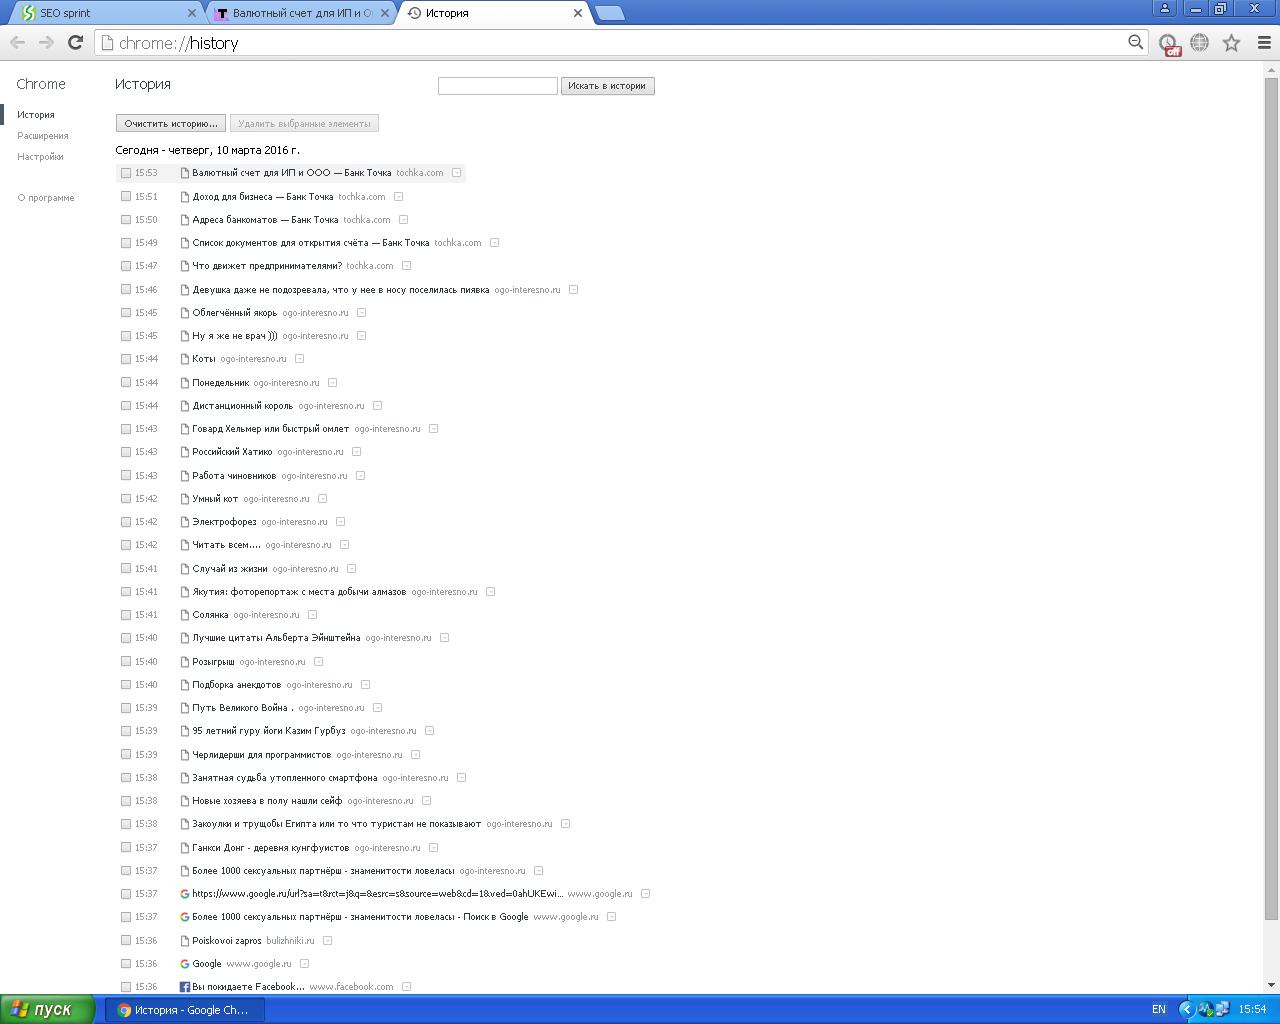Image resolution: width=1280 pixels, height=1024 pixels.
Task: Click the taskbar clock showing 15:54
Action: [1252, 1010]
